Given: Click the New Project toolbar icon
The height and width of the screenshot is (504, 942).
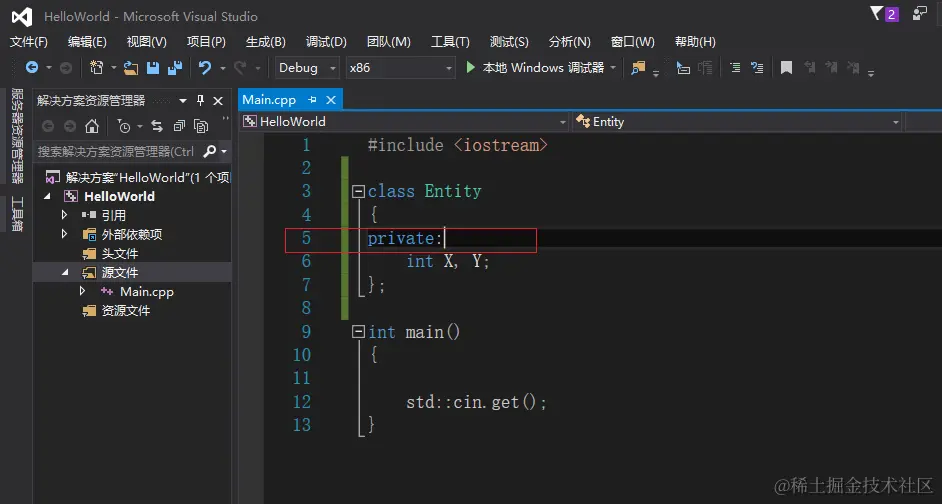Looking at the screenshot, I should [96, 68].
